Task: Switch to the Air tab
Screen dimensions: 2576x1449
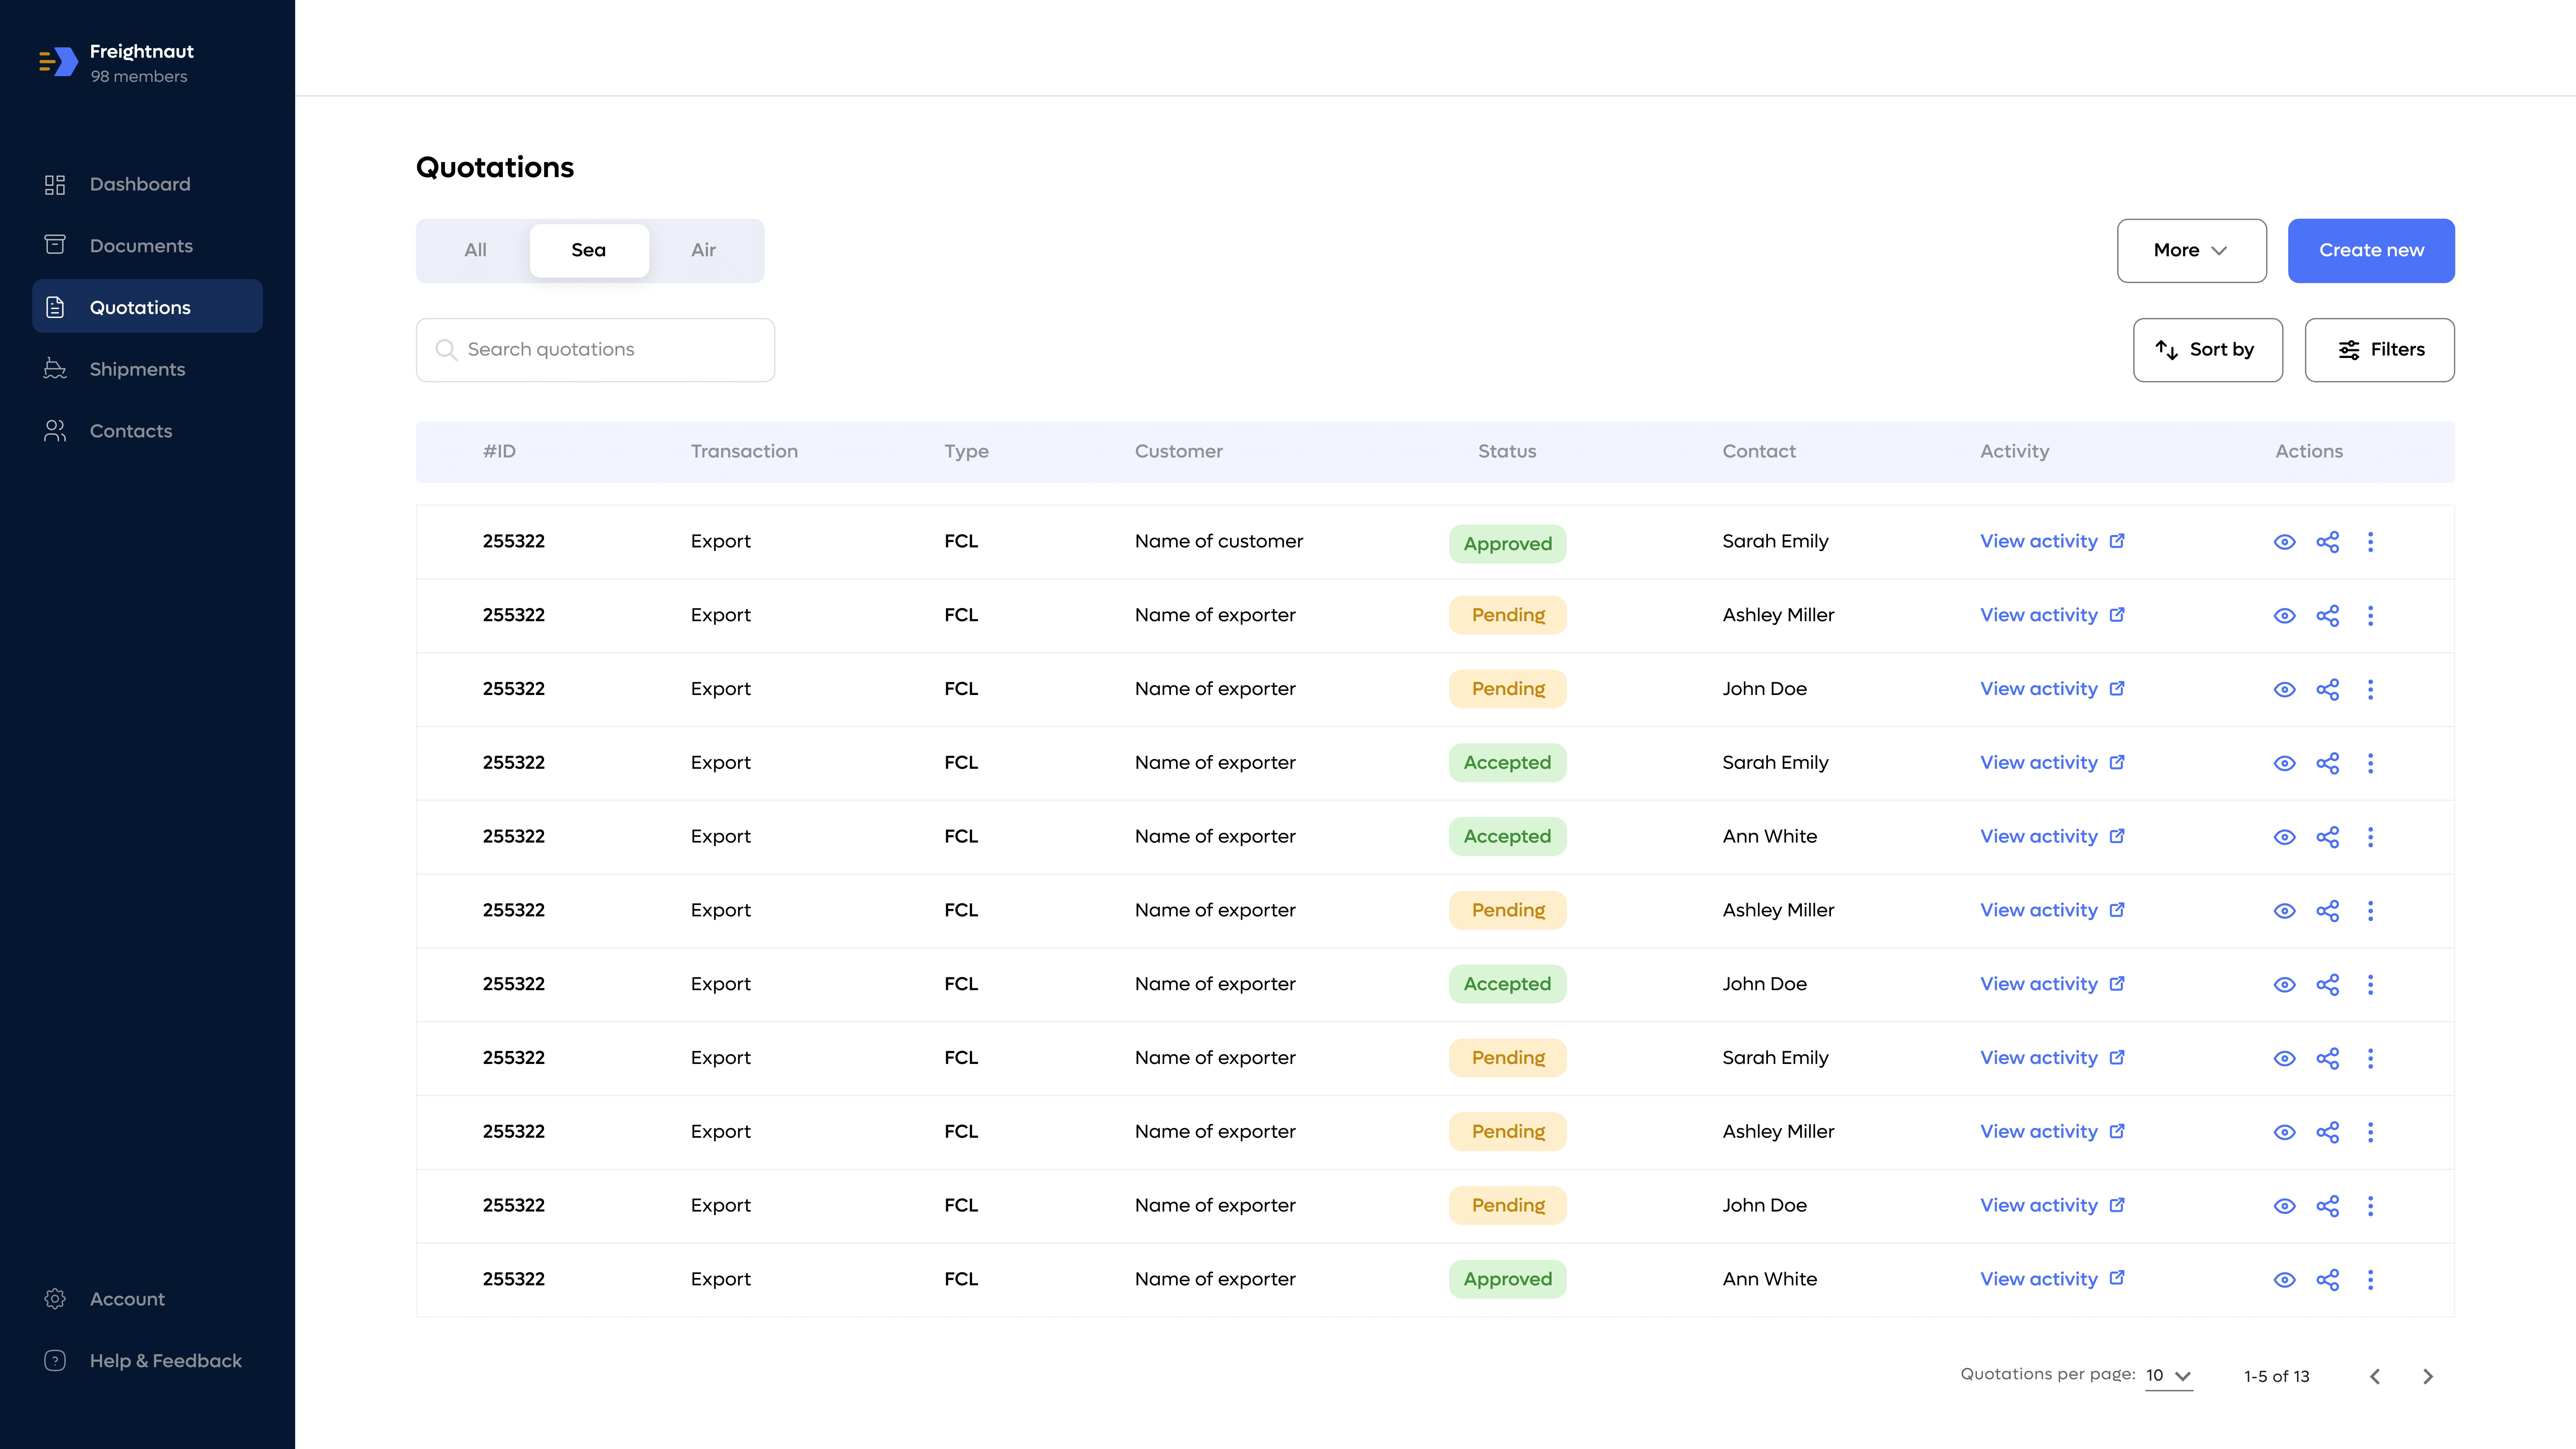Action: pos(703,250)
